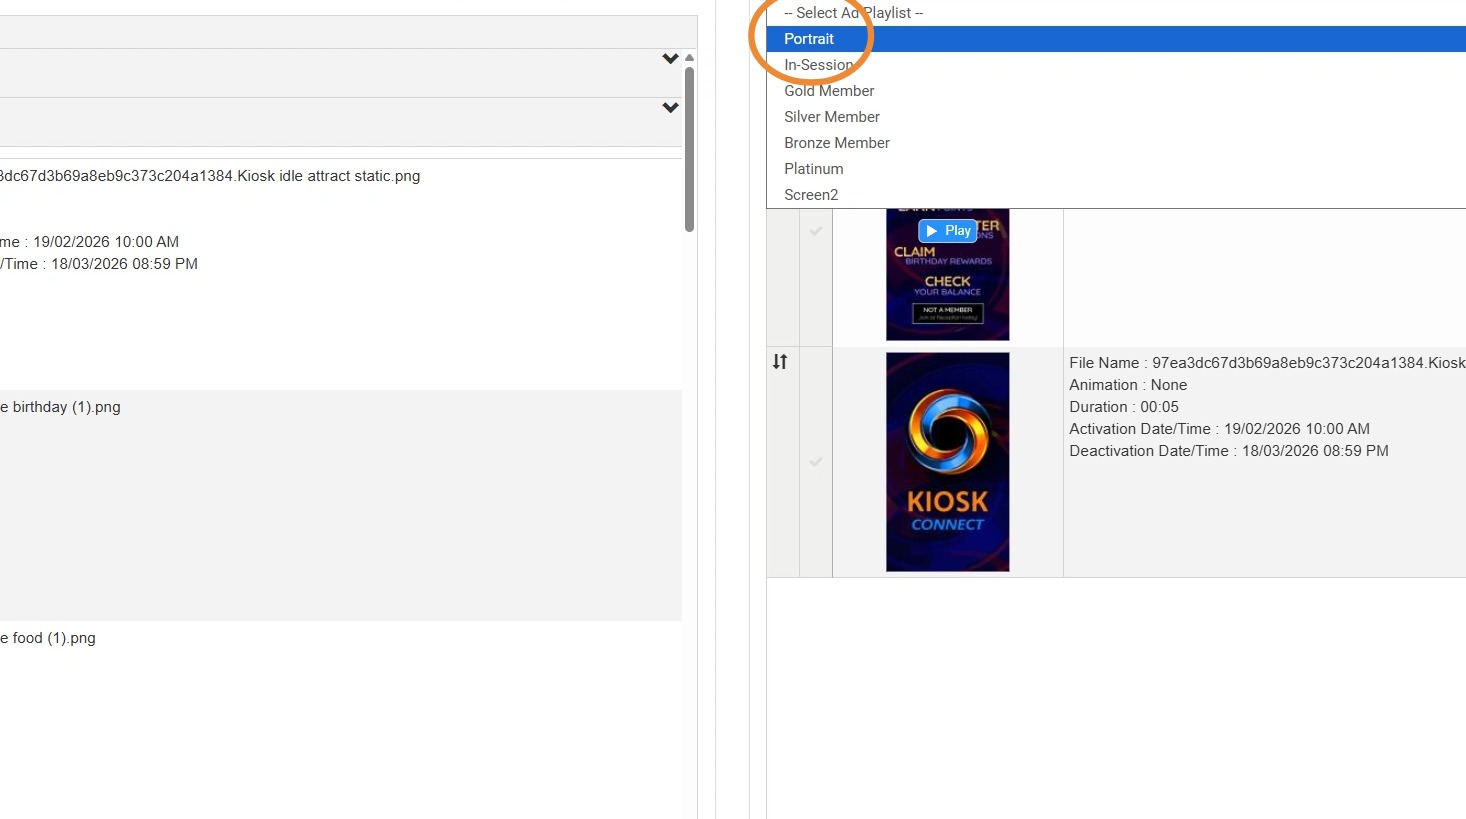This screenshot has width=1466, height=819.
Task: Click the 'File Name : 97ea3dc6…' line in the playlist row
Action: coord(1267,363)
